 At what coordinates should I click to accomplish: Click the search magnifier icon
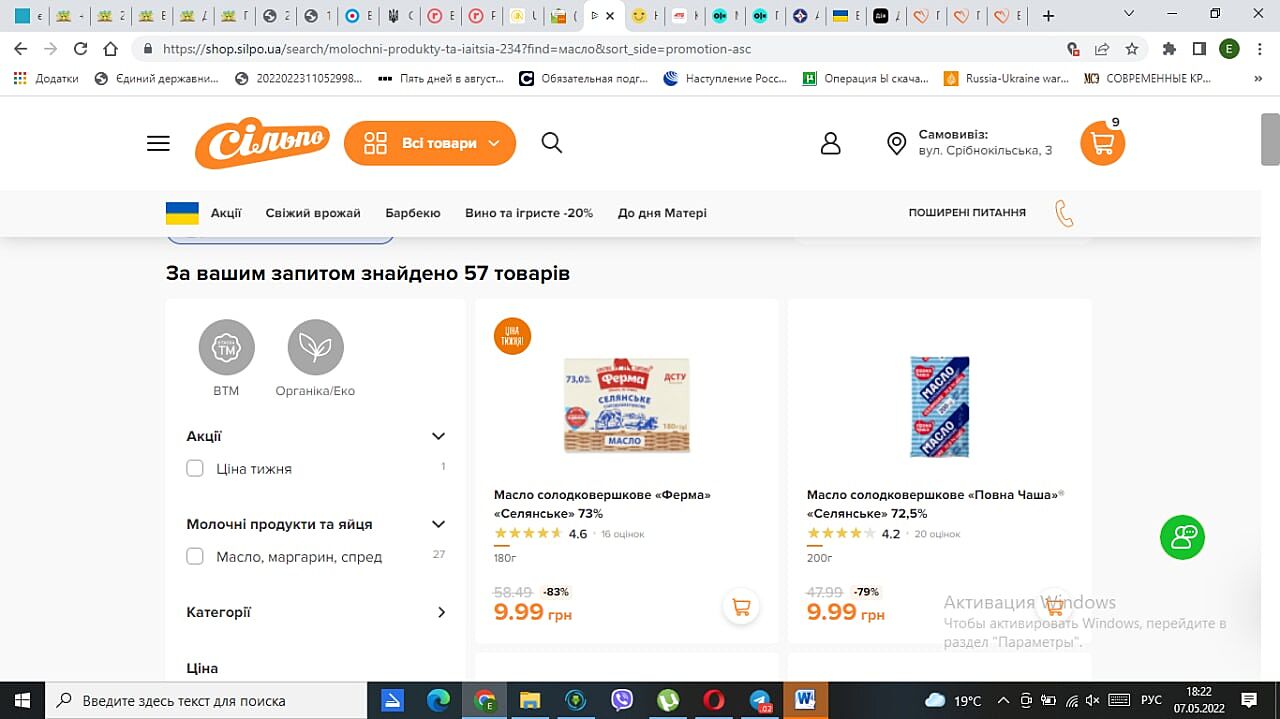coord(551,143)
